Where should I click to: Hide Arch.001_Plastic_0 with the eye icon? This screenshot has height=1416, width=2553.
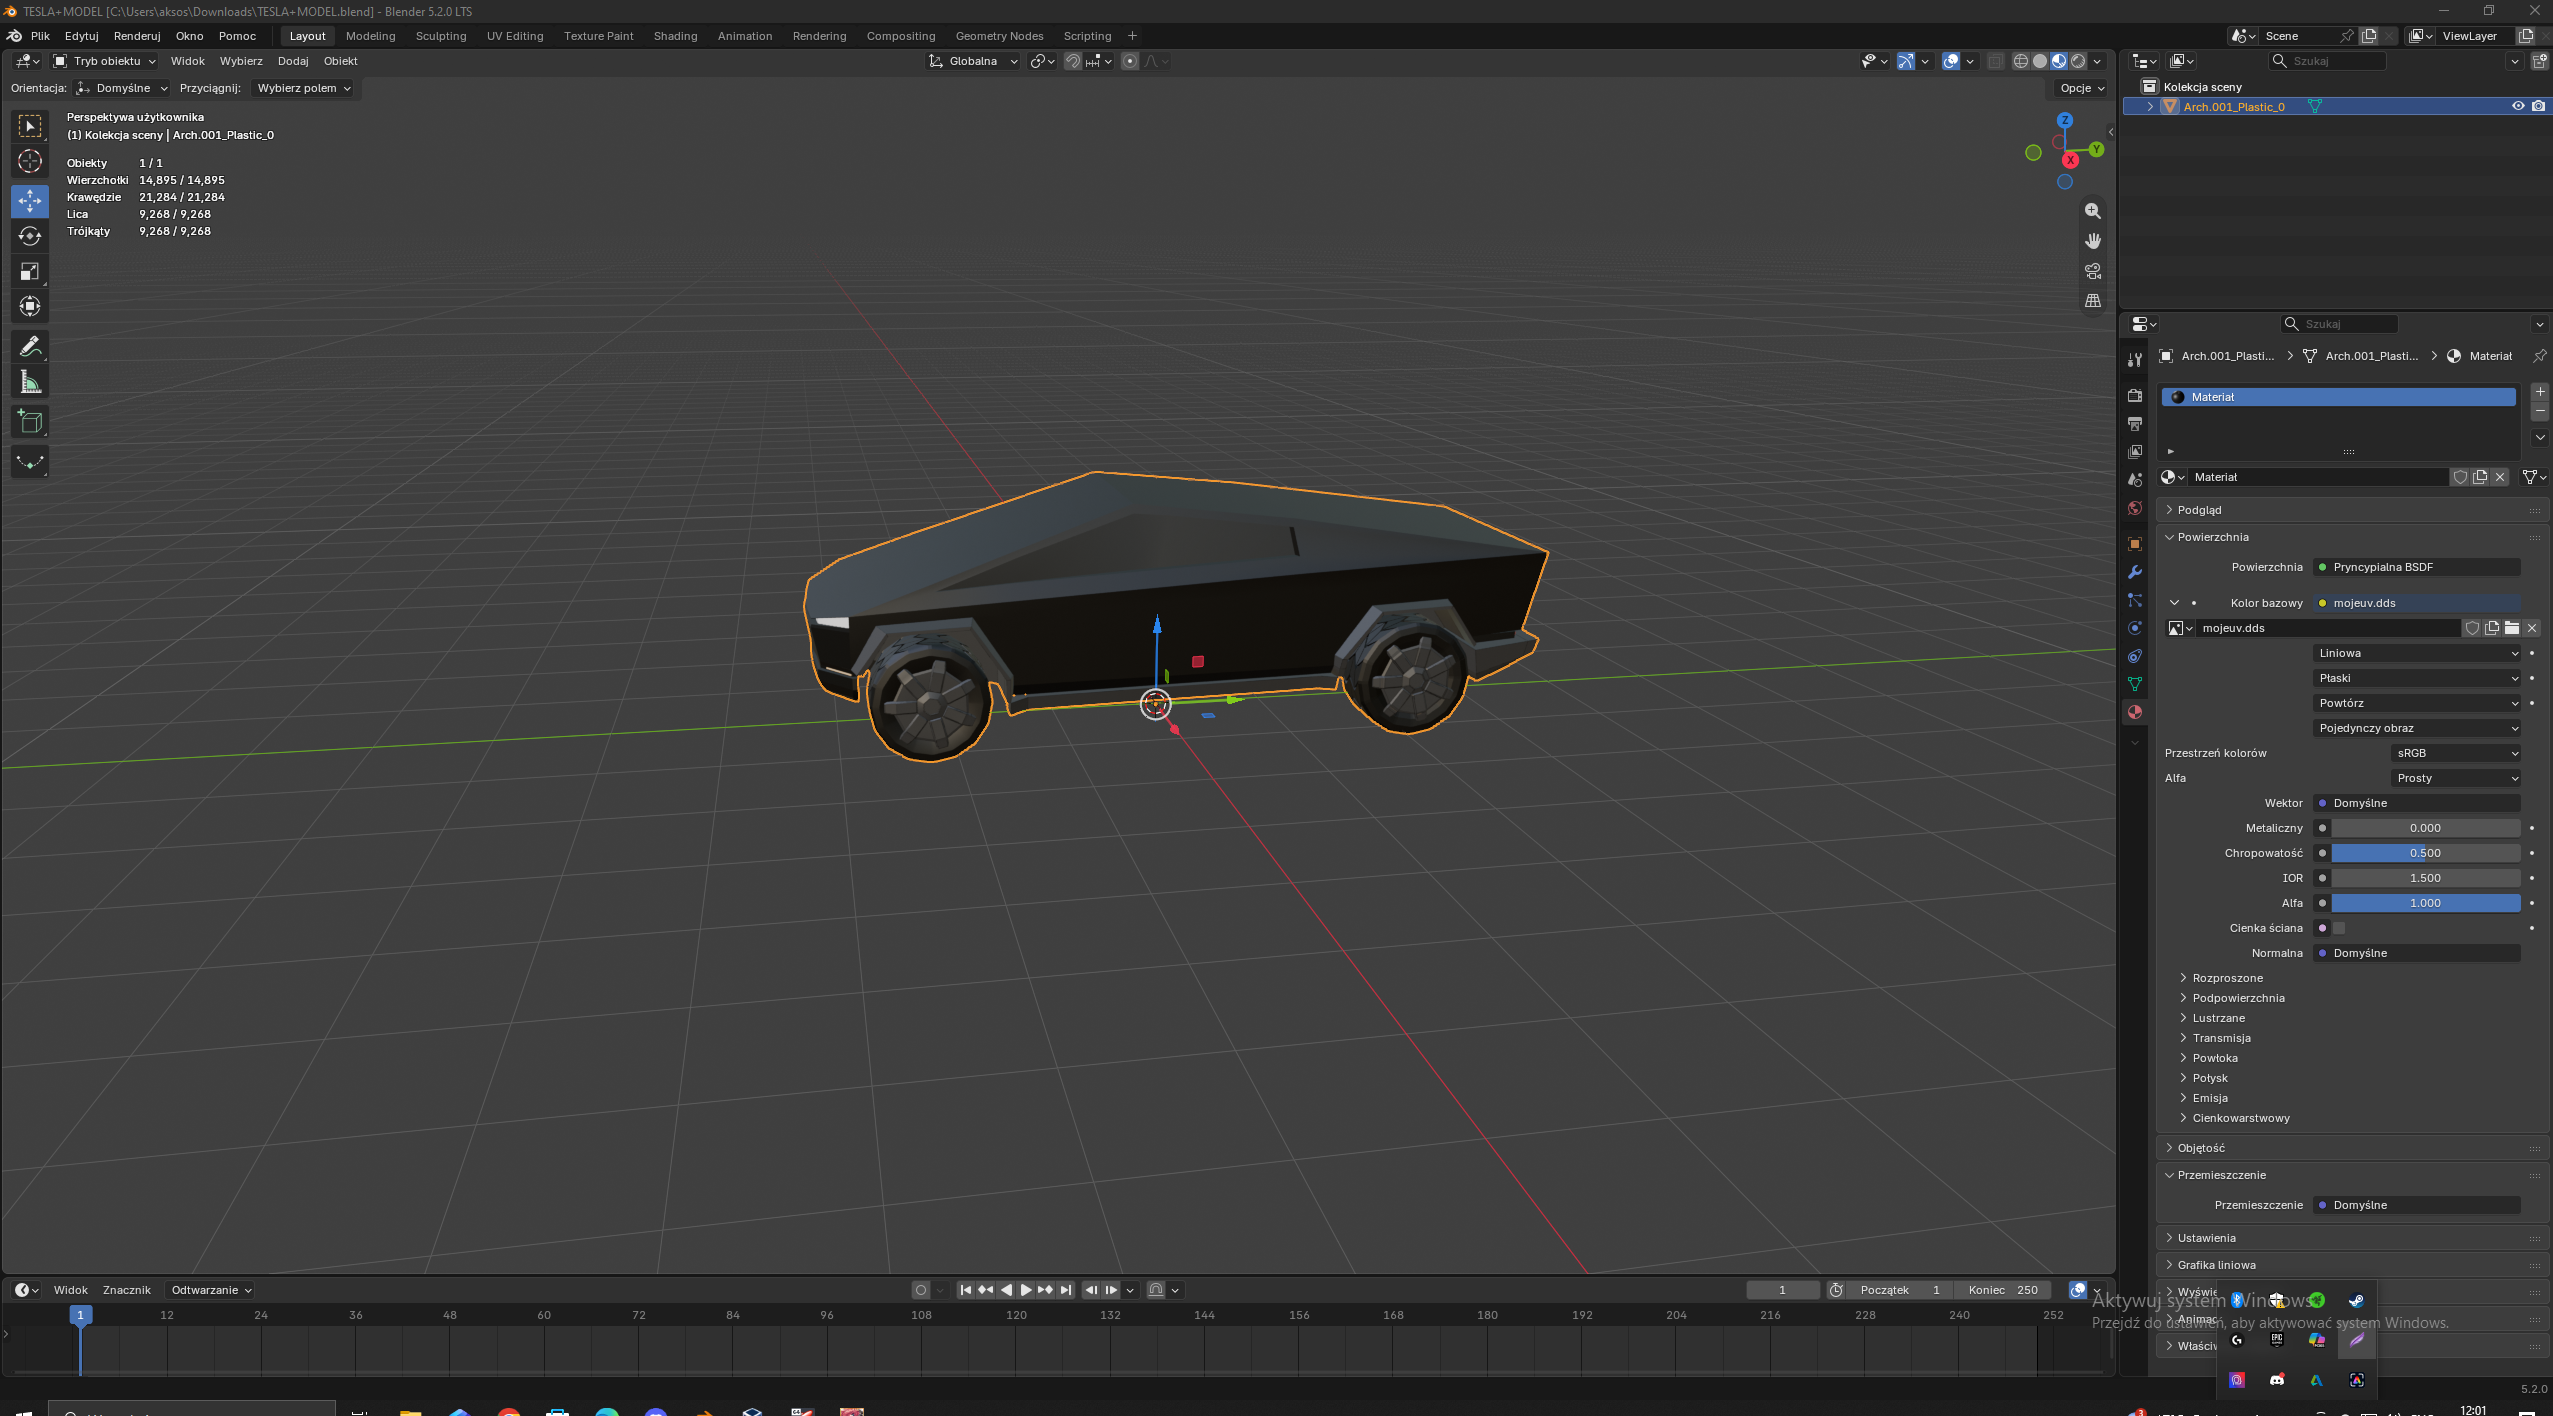point(2517,106)
